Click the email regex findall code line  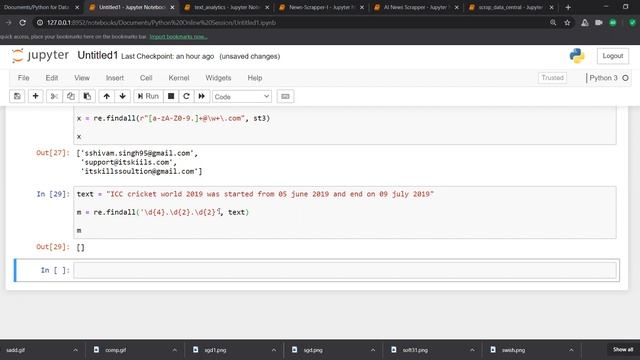tap(173, 118)
